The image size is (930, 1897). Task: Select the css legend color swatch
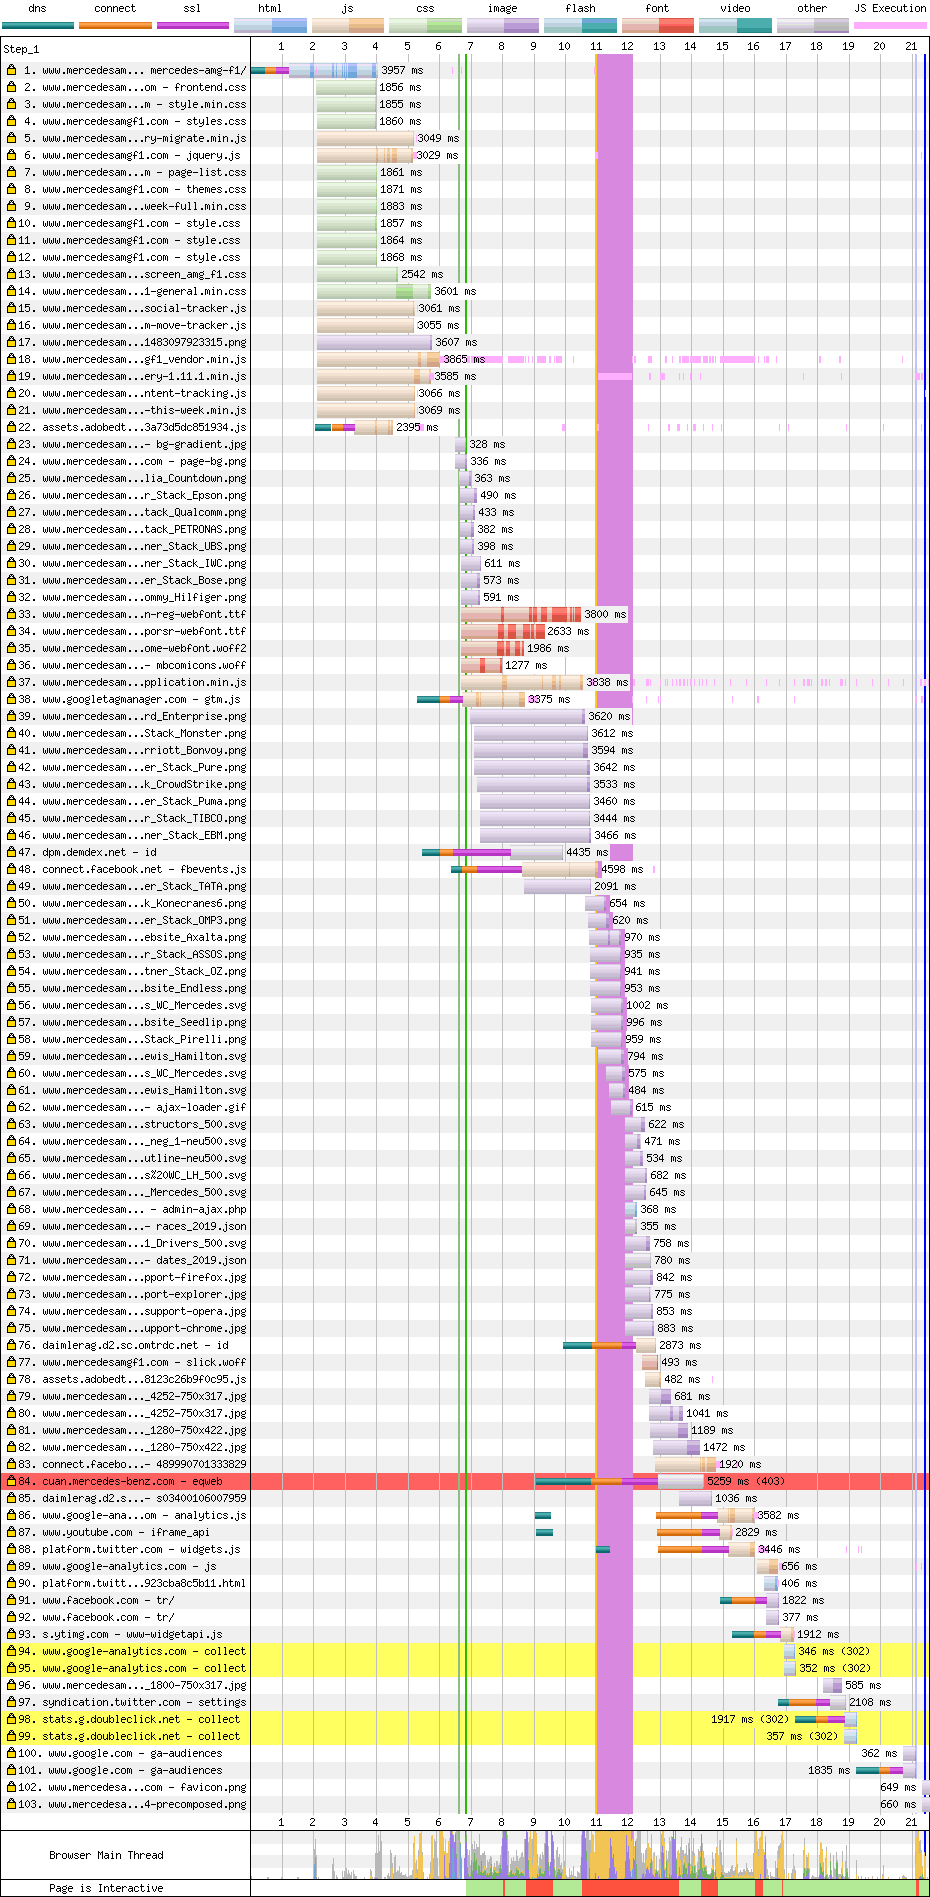(x=425, y=25)
